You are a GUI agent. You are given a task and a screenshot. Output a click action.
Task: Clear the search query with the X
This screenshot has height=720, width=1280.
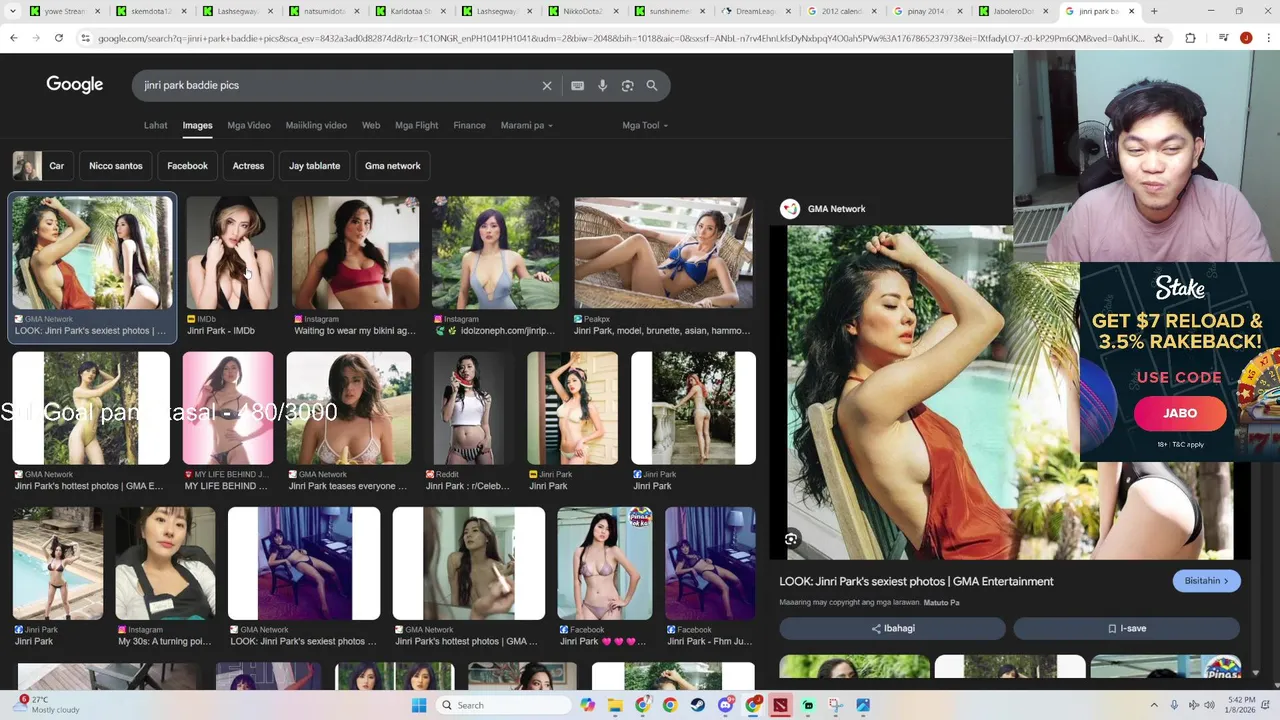point(547,86)
